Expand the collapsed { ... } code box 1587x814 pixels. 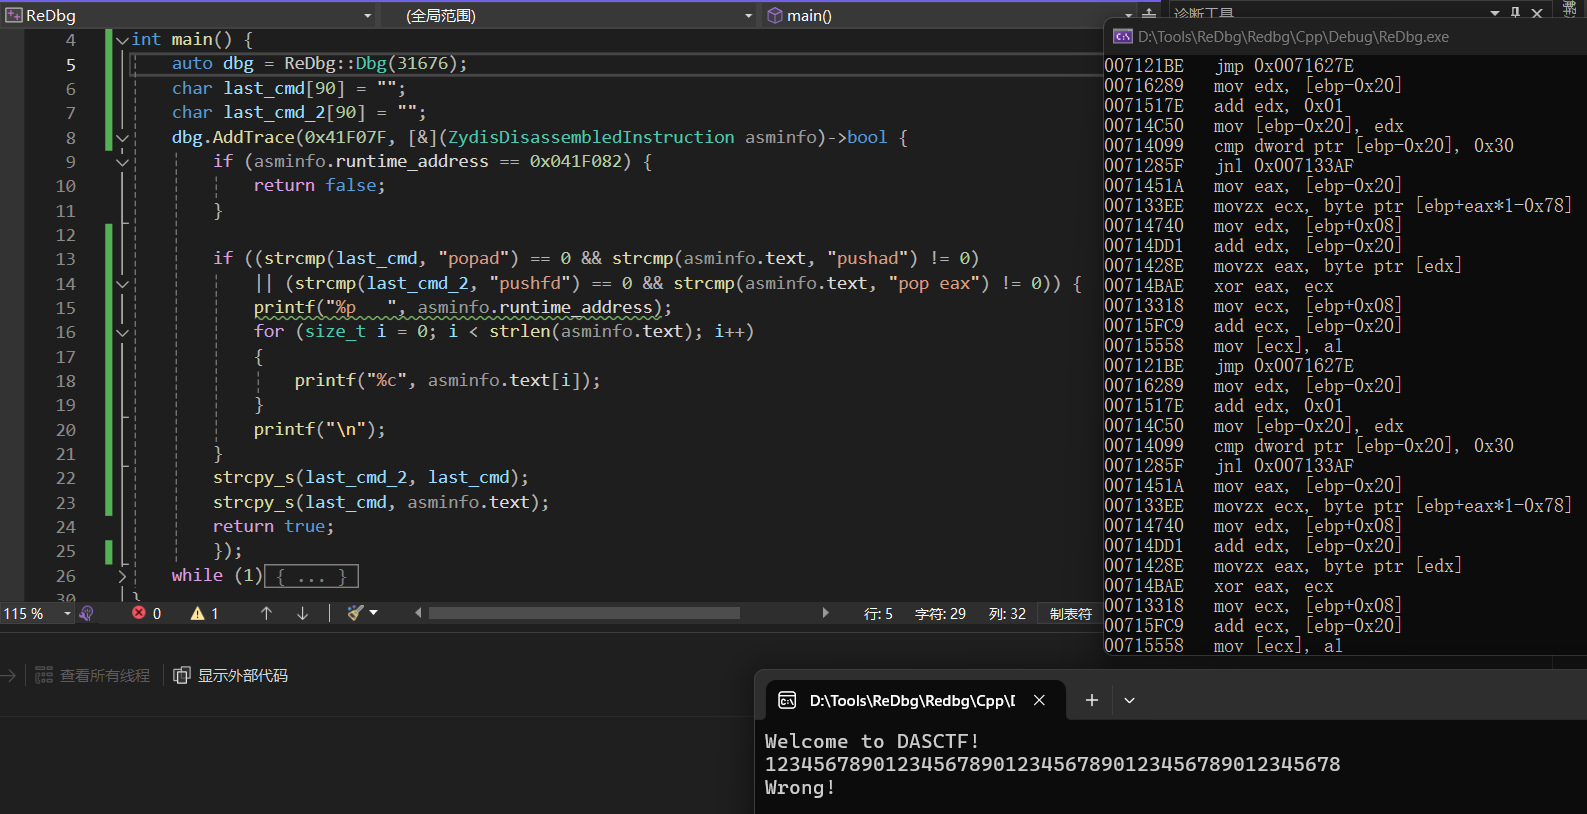click(x=311, y=576)
